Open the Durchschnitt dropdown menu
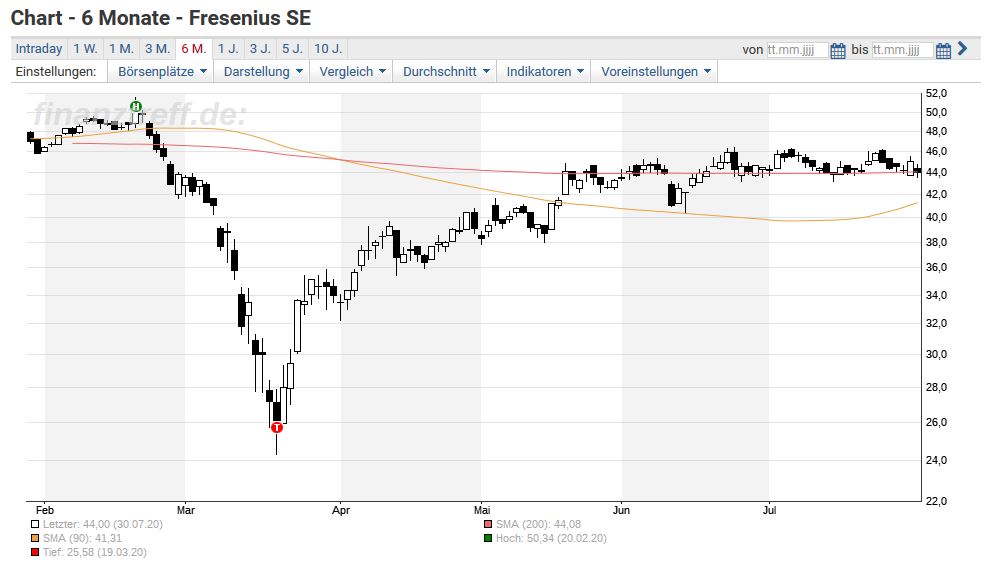The image size is (990, 572). point(445,71)
